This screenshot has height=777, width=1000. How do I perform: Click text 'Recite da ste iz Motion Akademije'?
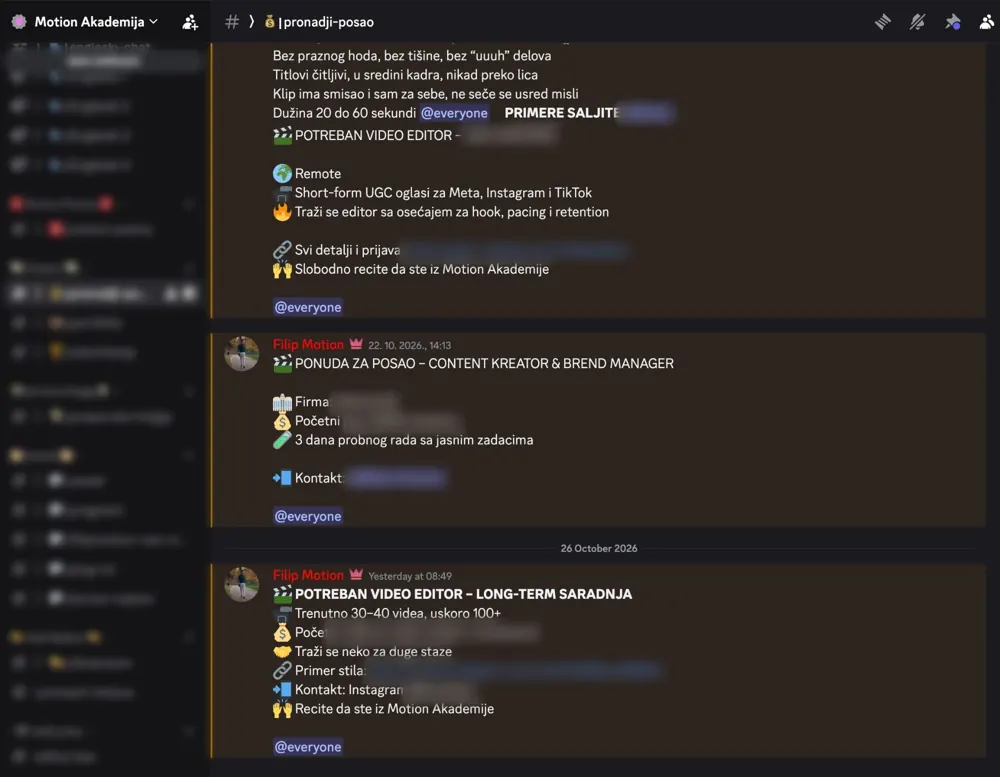pos(394,709)
